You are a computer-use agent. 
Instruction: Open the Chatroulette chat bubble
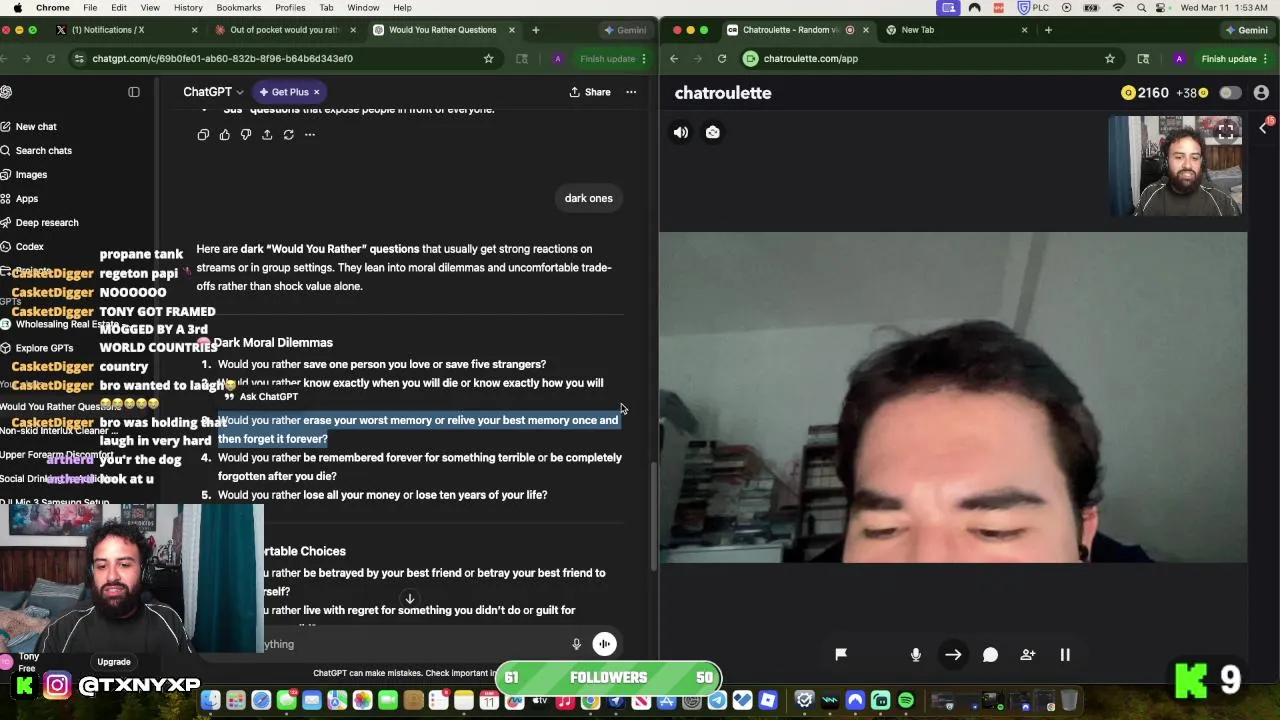point(990,654)
